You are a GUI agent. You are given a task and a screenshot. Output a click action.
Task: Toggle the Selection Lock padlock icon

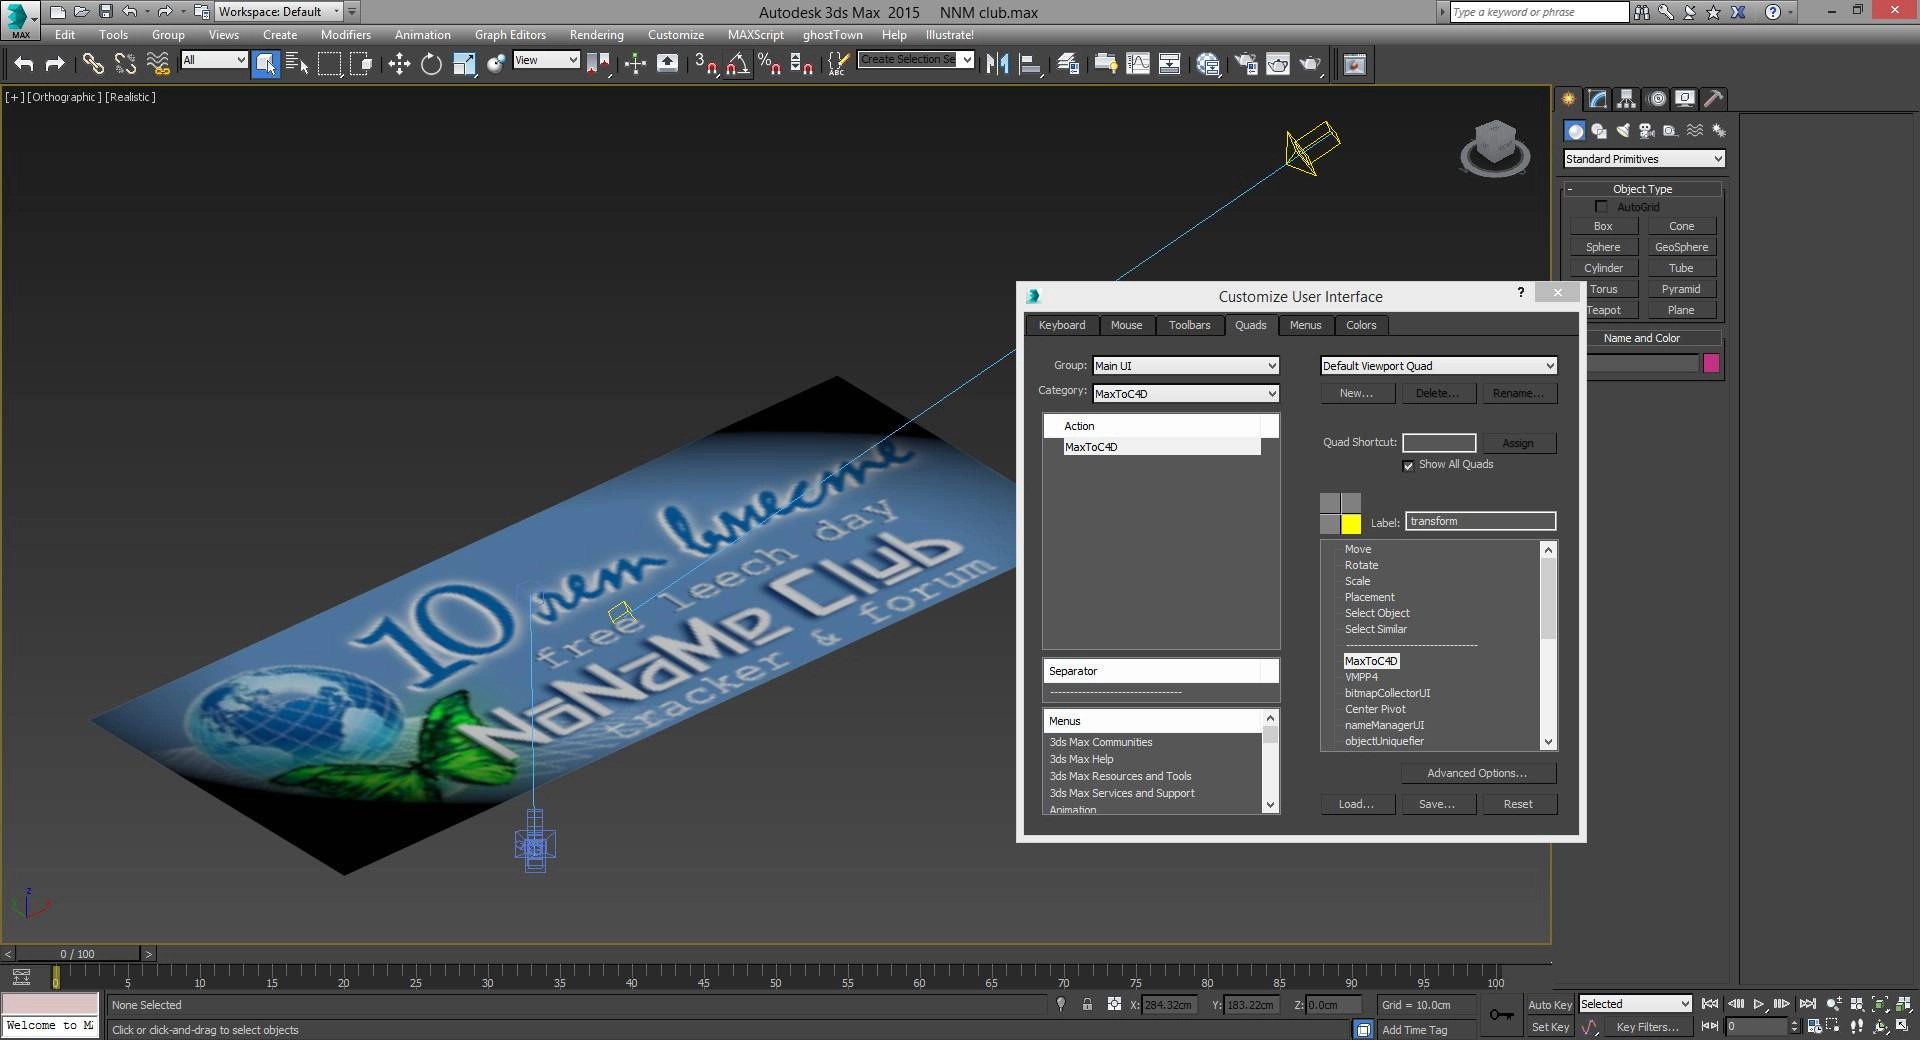(1087, 1004)
